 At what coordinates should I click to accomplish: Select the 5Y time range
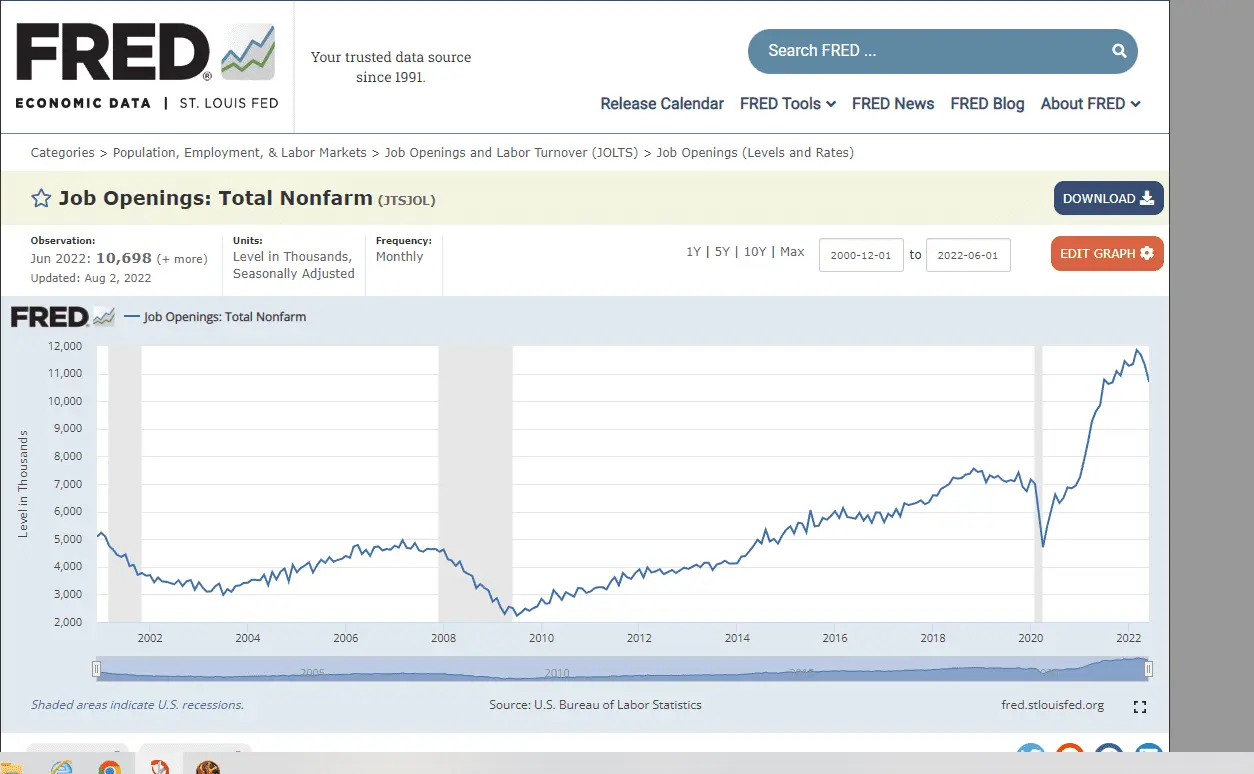722,252
